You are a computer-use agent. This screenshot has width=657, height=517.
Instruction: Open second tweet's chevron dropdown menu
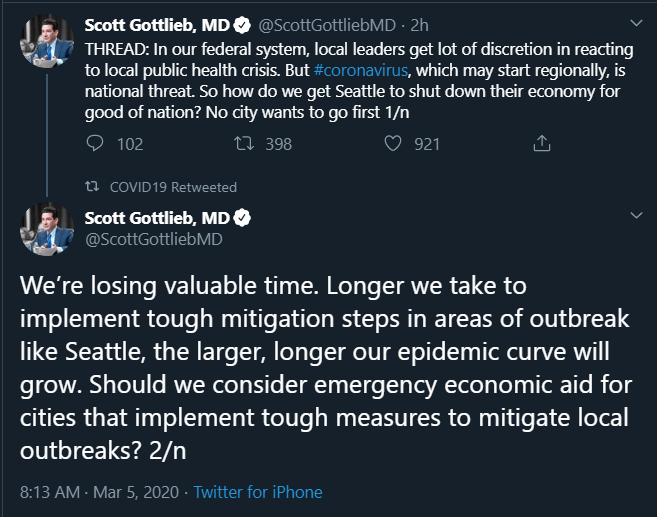click(636, 215)
